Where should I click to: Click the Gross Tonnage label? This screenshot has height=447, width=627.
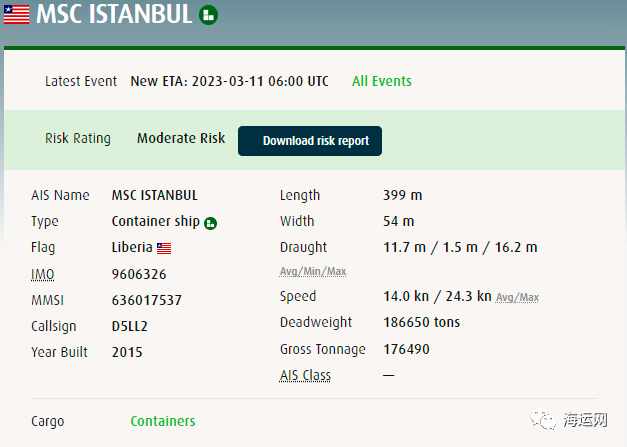coord(323,349)
